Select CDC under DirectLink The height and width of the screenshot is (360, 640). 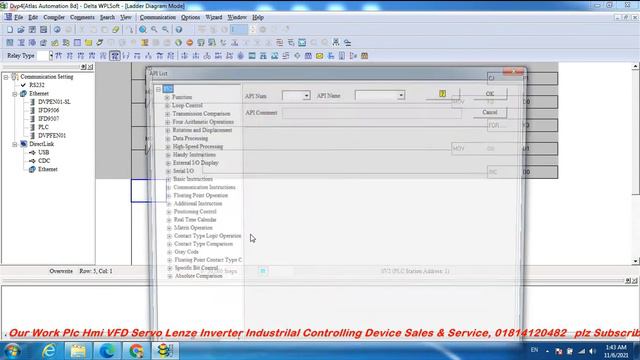[x=44, y=161]
